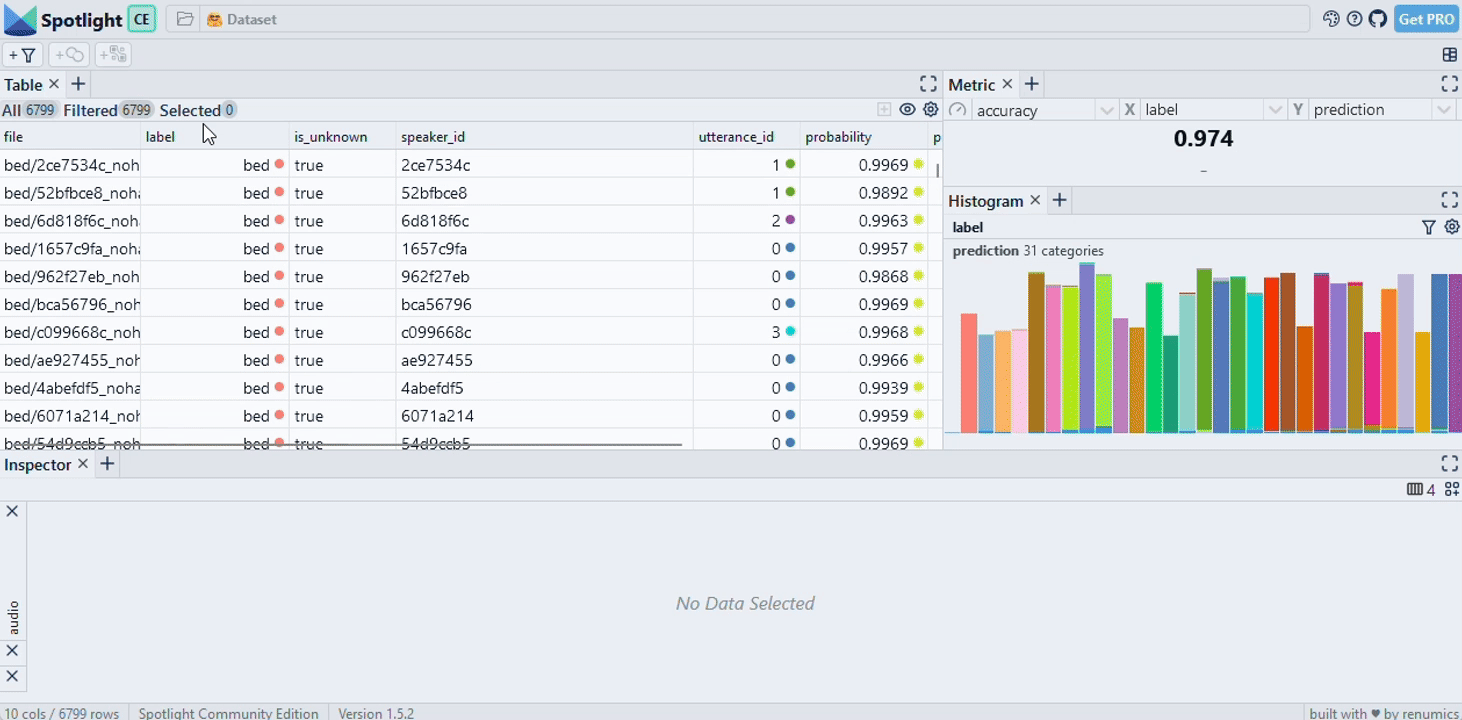The height and width of the screenshot is (720, 1462).
Task: Open the Y axis prediction dropdown
Action: (1443, 110)
